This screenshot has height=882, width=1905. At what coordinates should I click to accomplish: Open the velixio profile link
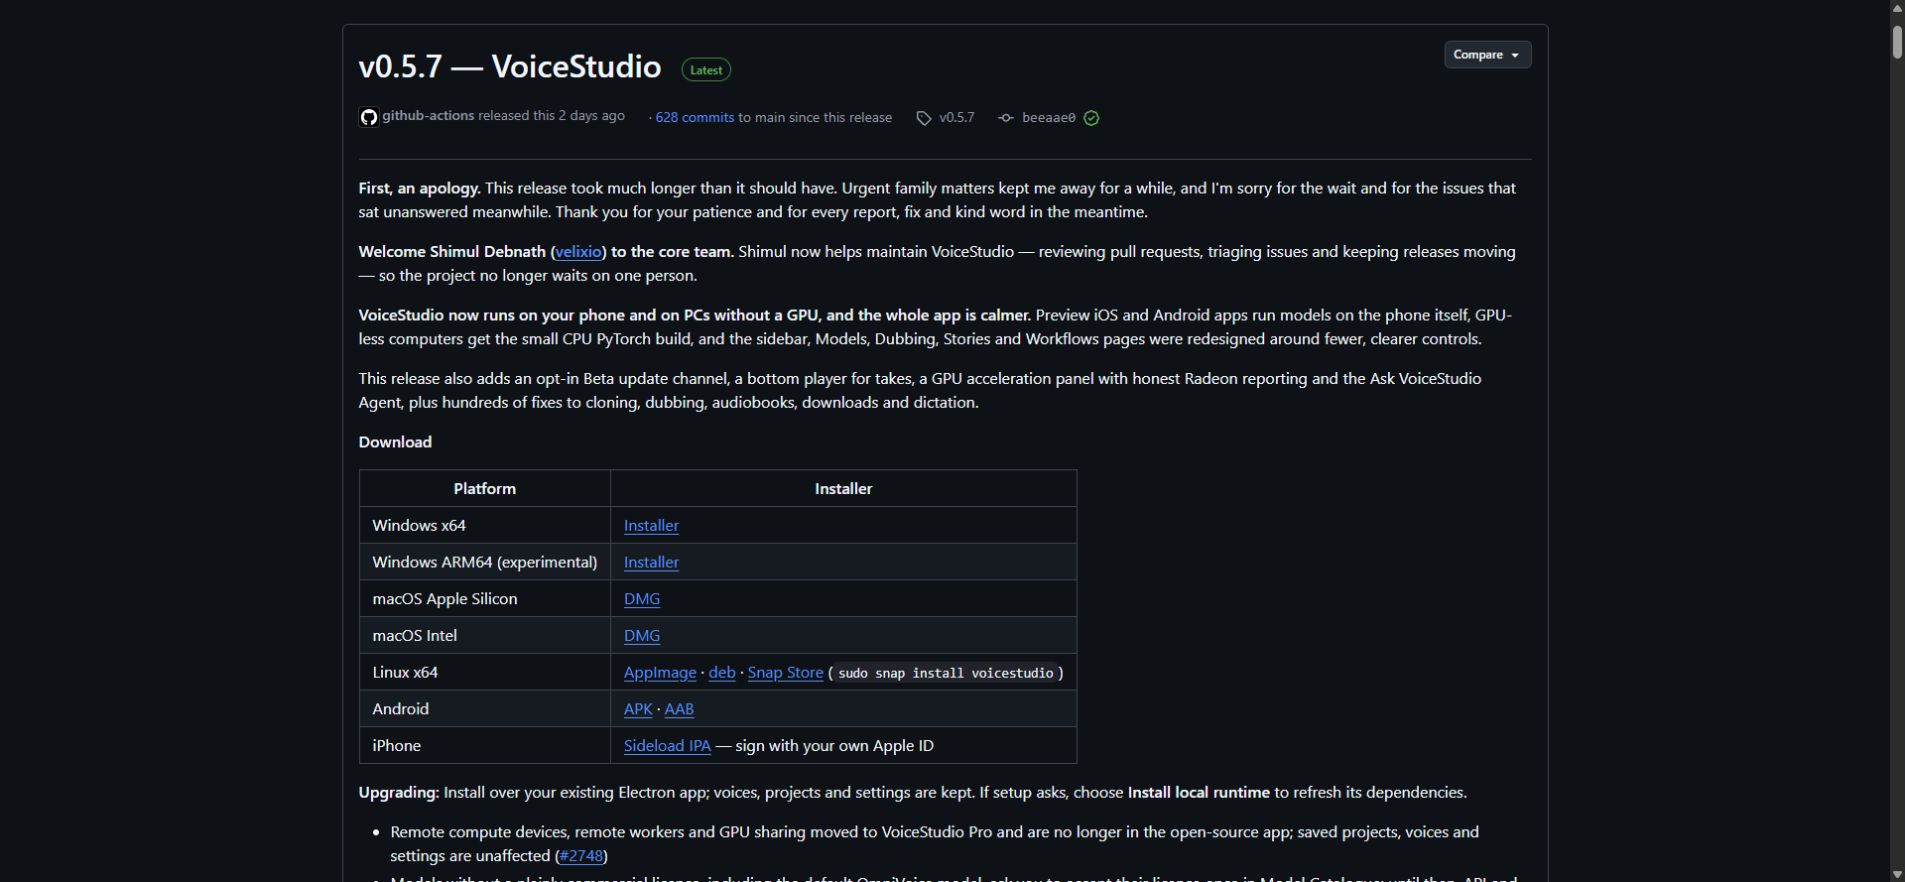(x=579, y=252)
